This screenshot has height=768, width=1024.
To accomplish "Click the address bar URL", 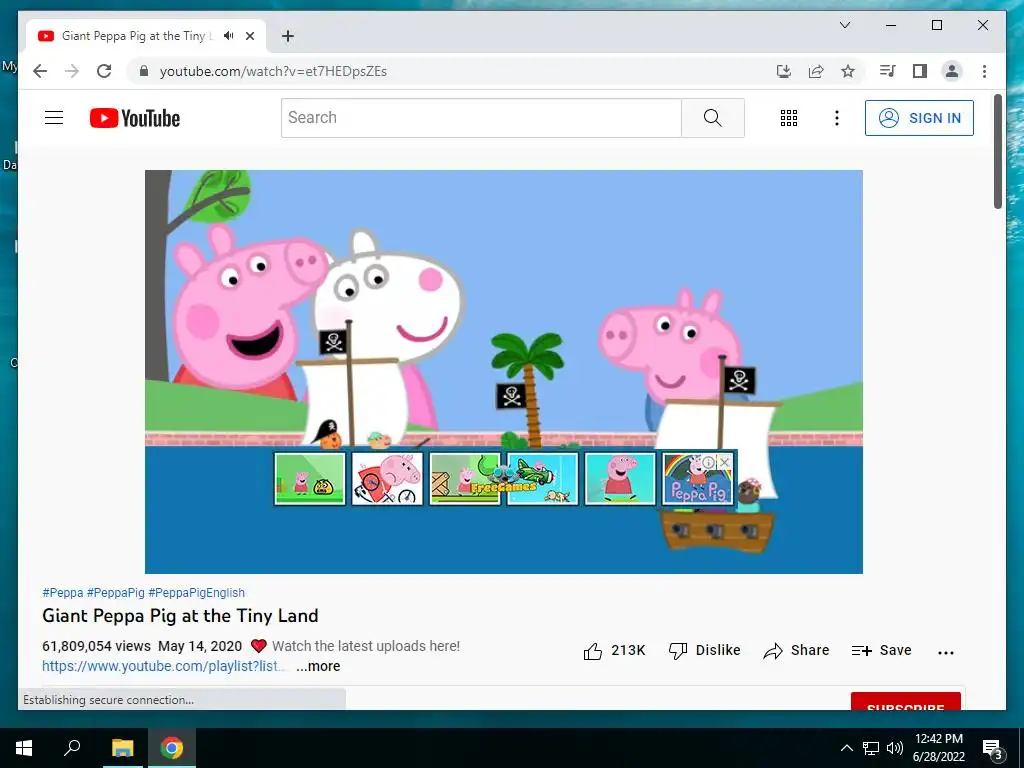I will pyautogui.click(x=273, y=71).
